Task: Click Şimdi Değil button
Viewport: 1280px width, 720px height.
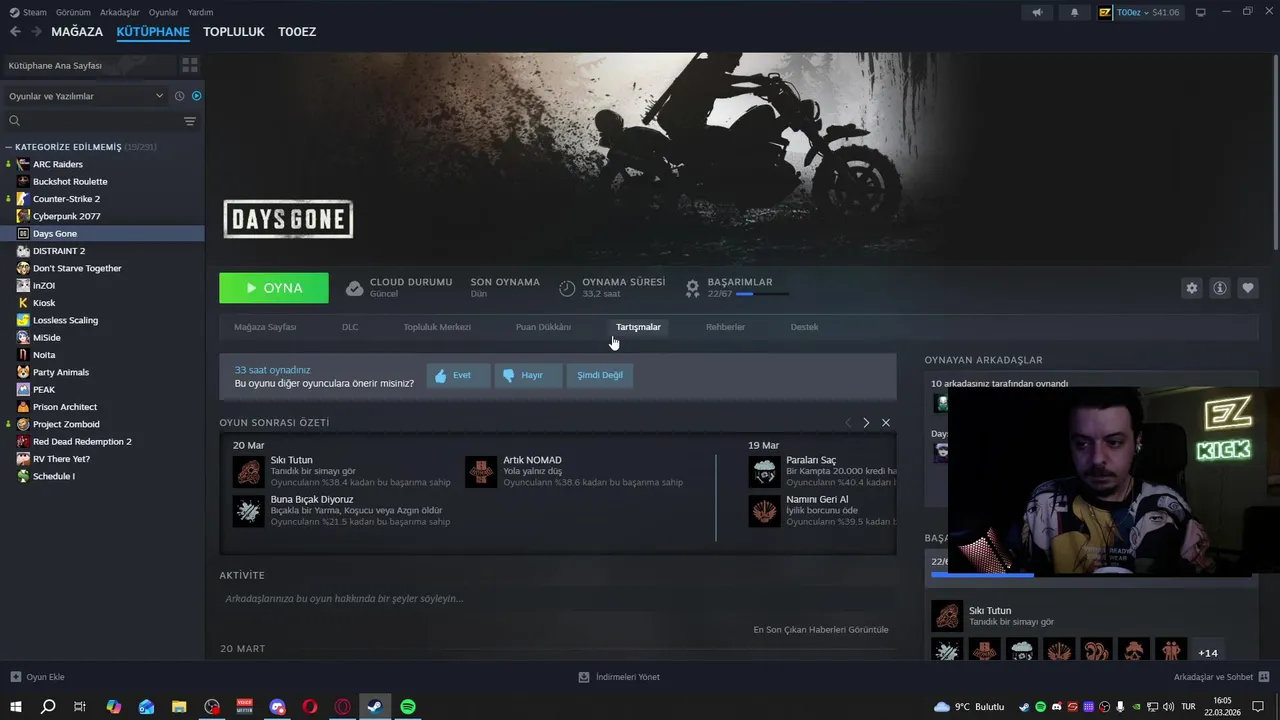Action: pos(600,375)
